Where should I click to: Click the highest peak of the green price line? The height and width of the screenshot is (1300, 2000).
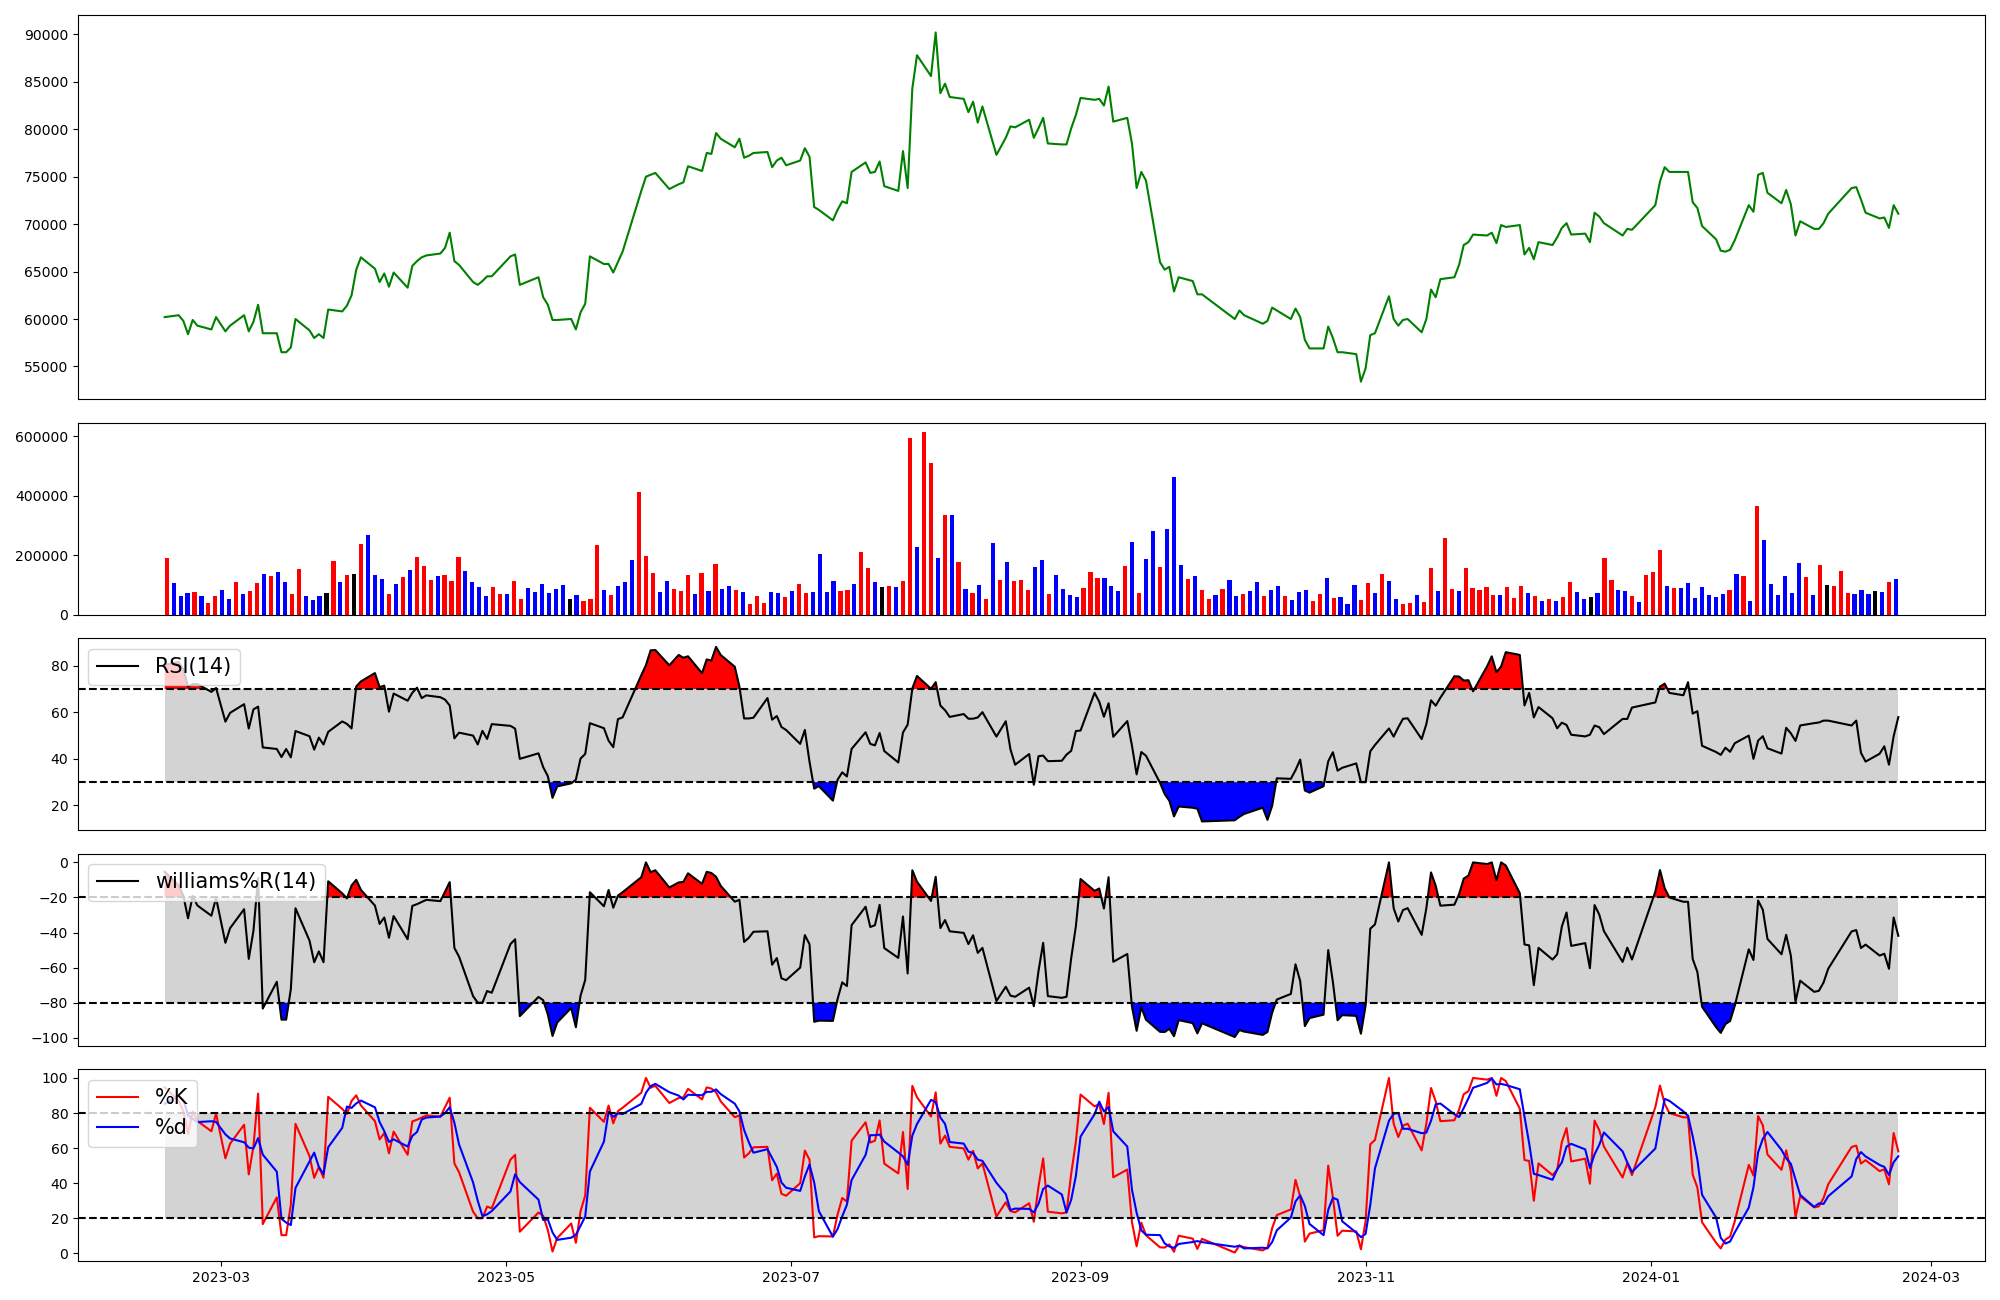point(935,33)
